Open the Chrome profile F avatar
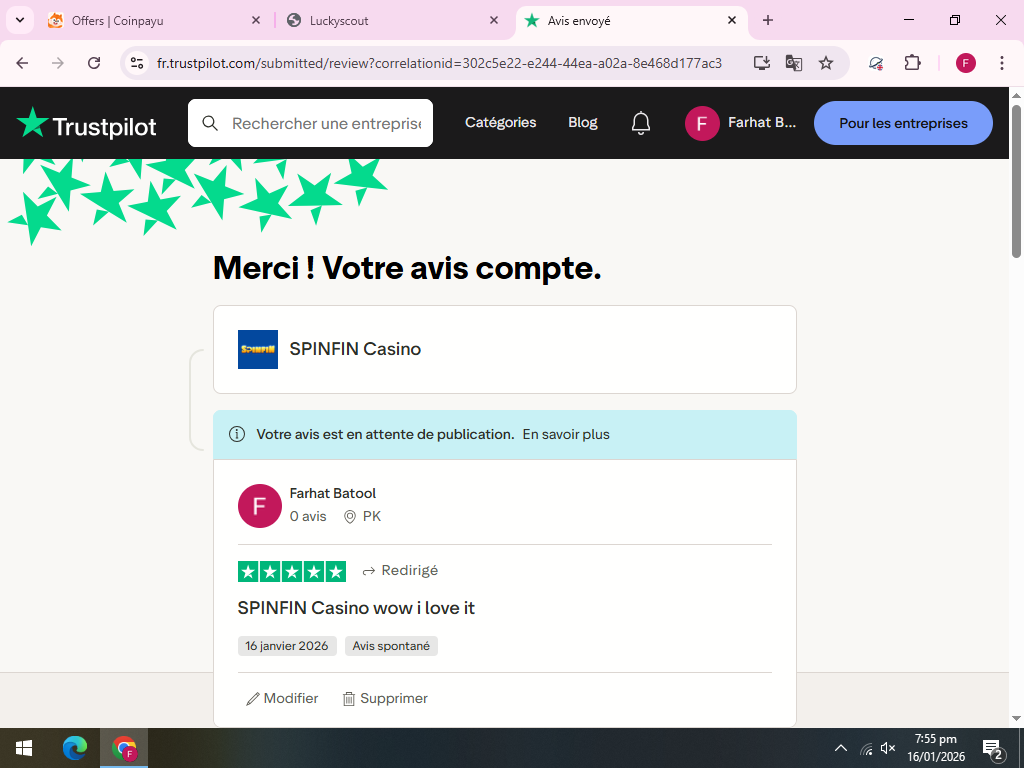This screenshot has height=768, width=1024. 966,63
